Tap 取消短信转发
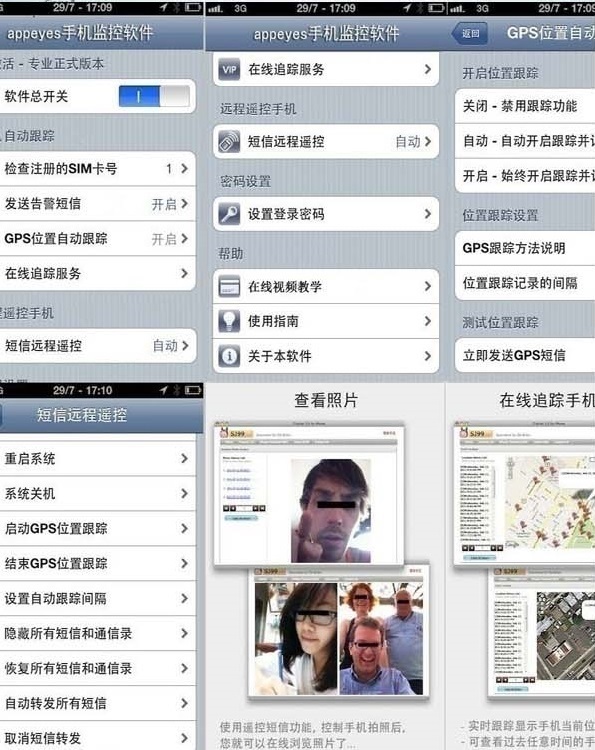This screenshot has height=750, width=595. (98, 737)
